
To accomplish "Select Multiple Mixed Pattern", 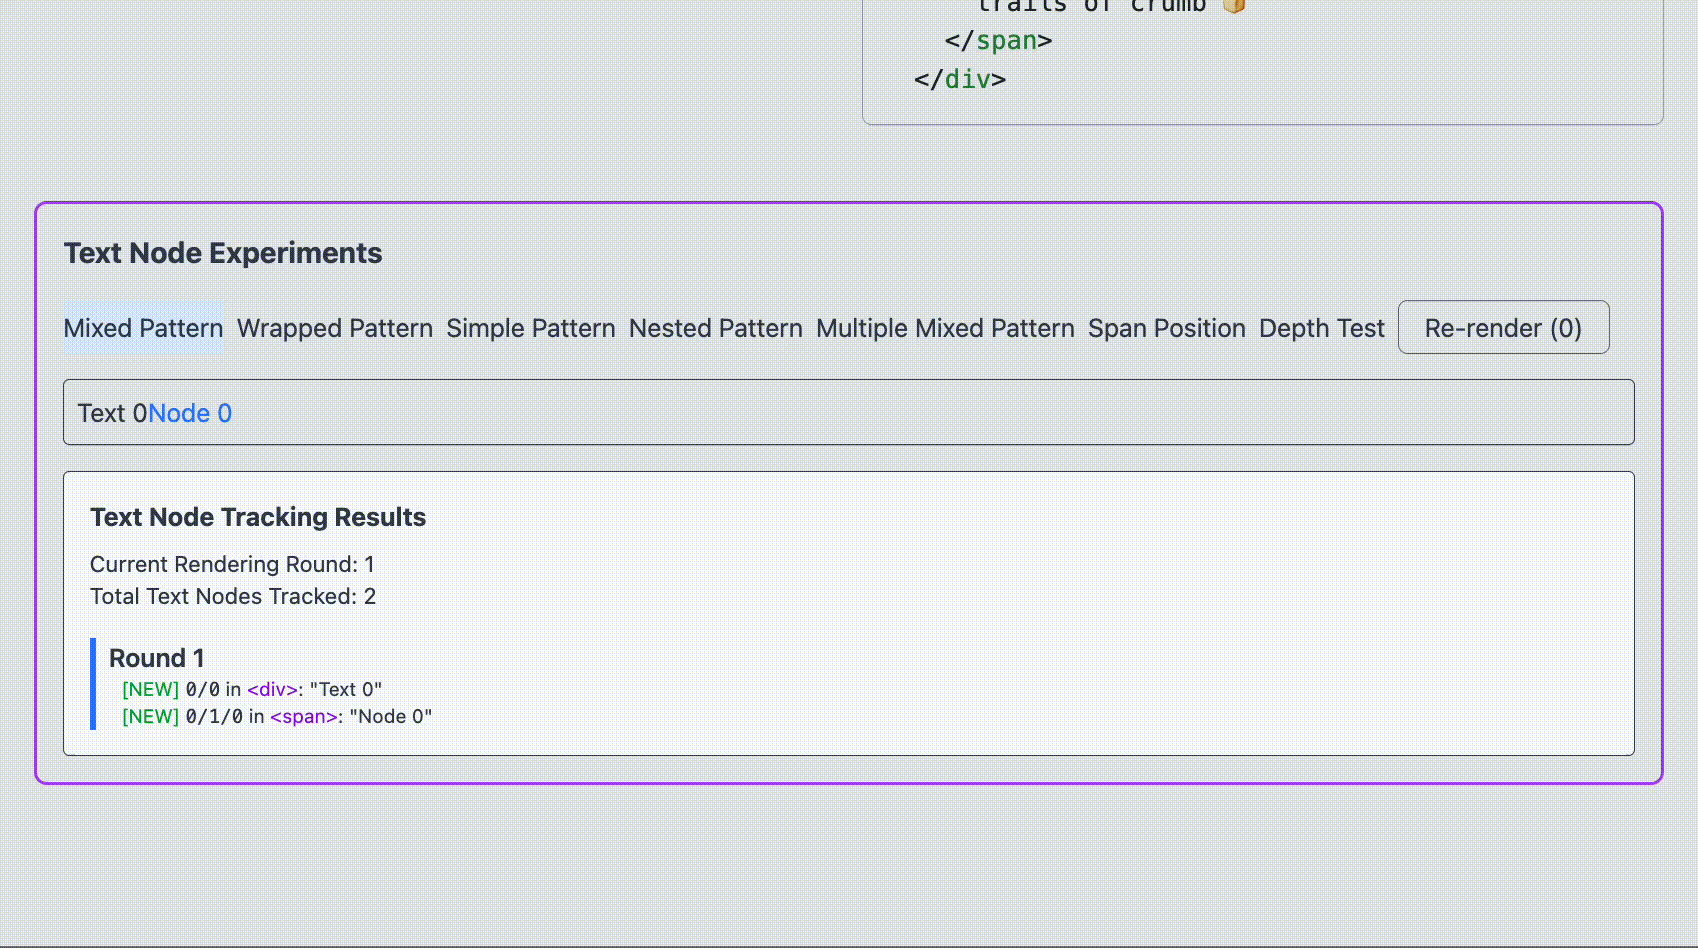I will coord(945,328).
